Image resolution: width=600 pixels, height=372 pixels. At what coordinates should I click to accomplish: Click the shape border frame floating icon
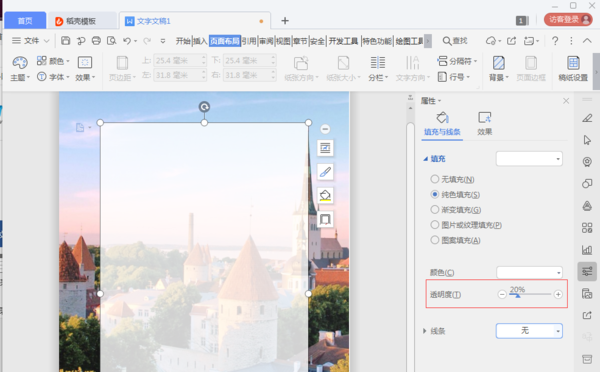click(x=325, y=219)
